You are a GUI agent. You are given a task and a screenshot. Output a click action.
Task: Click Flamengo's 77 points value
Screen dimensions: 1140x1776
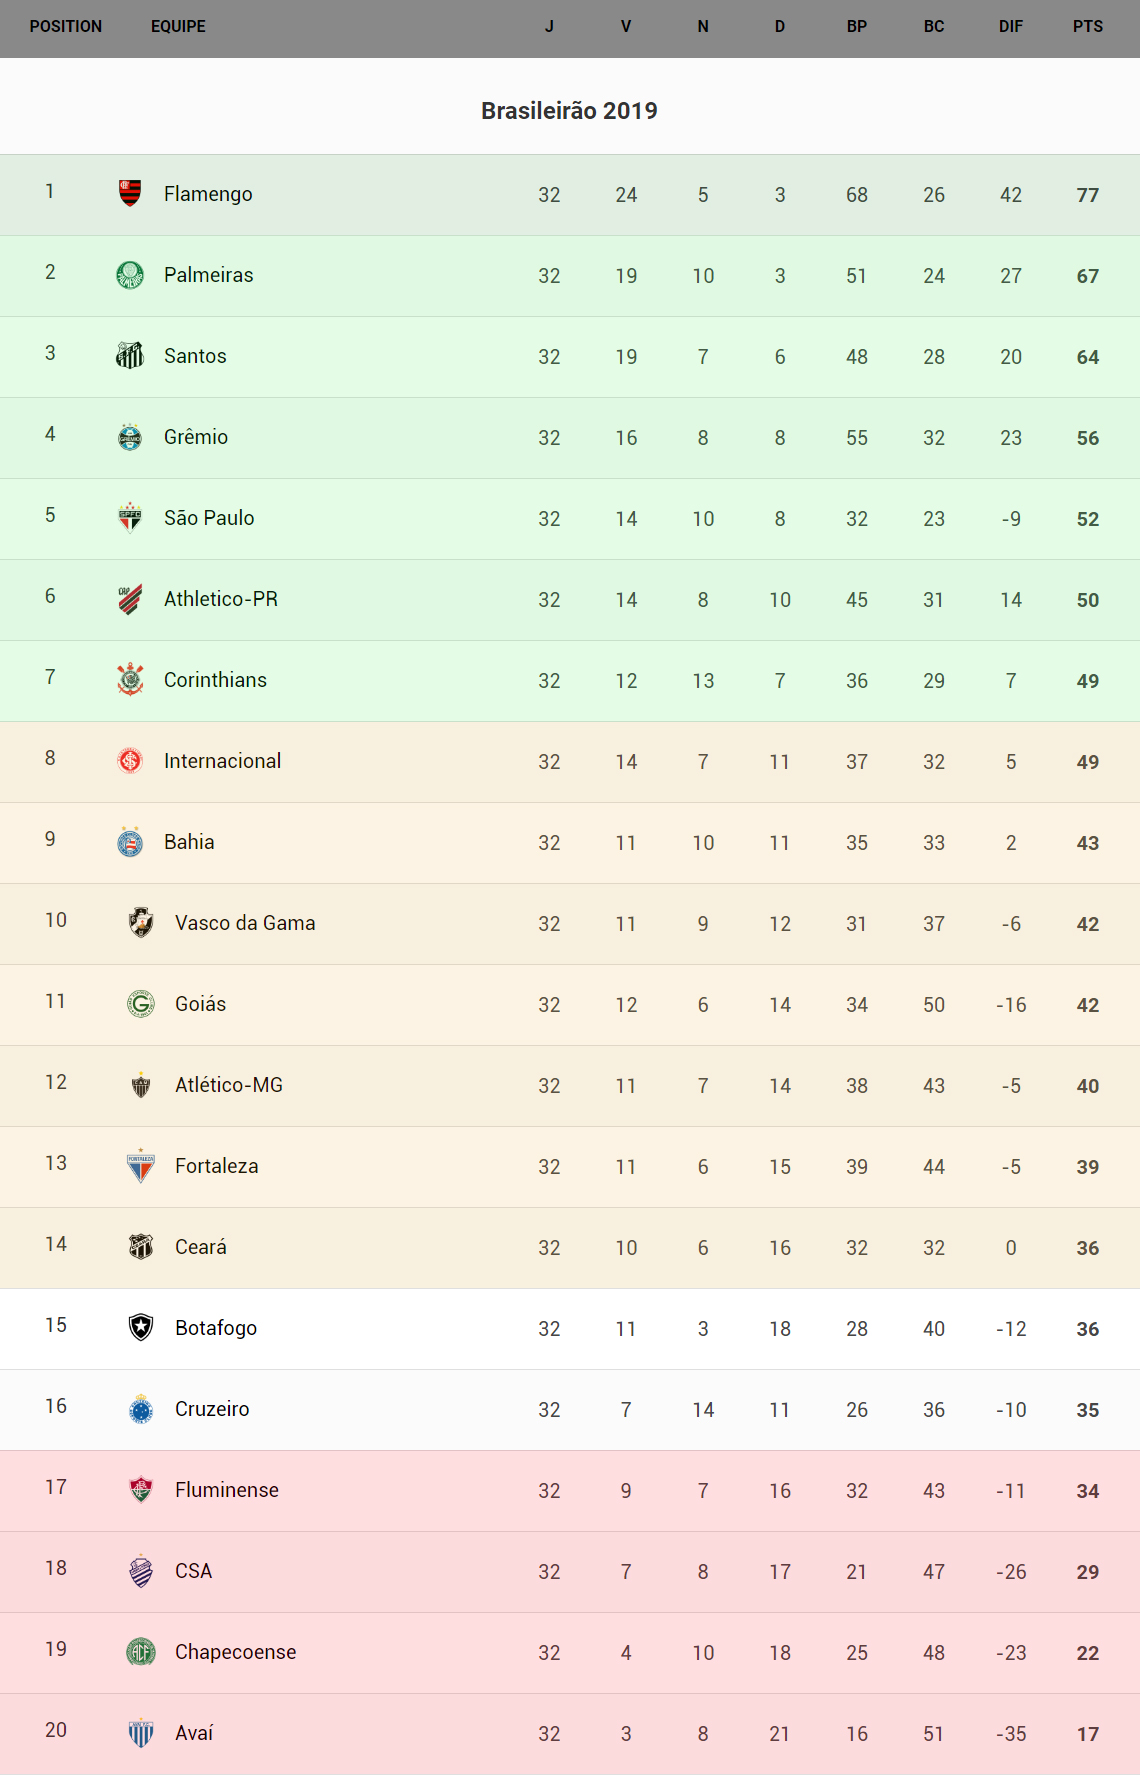(x=1088, y=195)
